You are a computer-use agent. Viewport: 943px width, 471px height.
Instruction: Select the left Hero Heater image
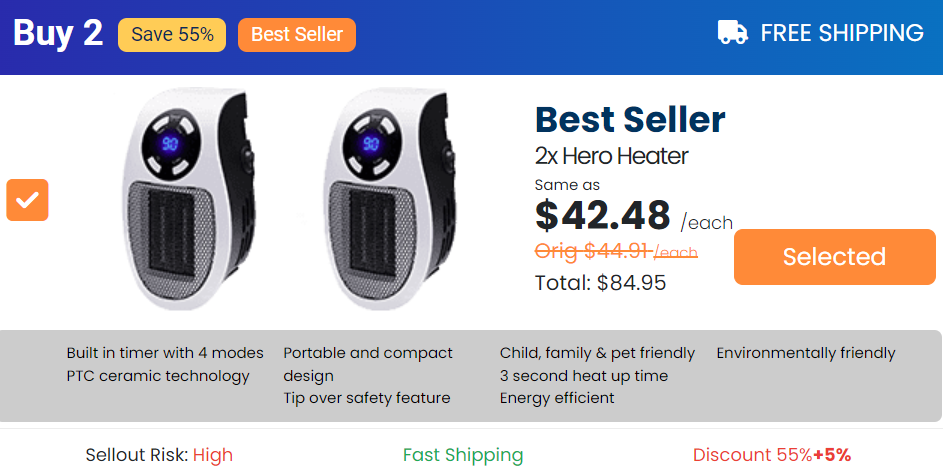point(190,199)
